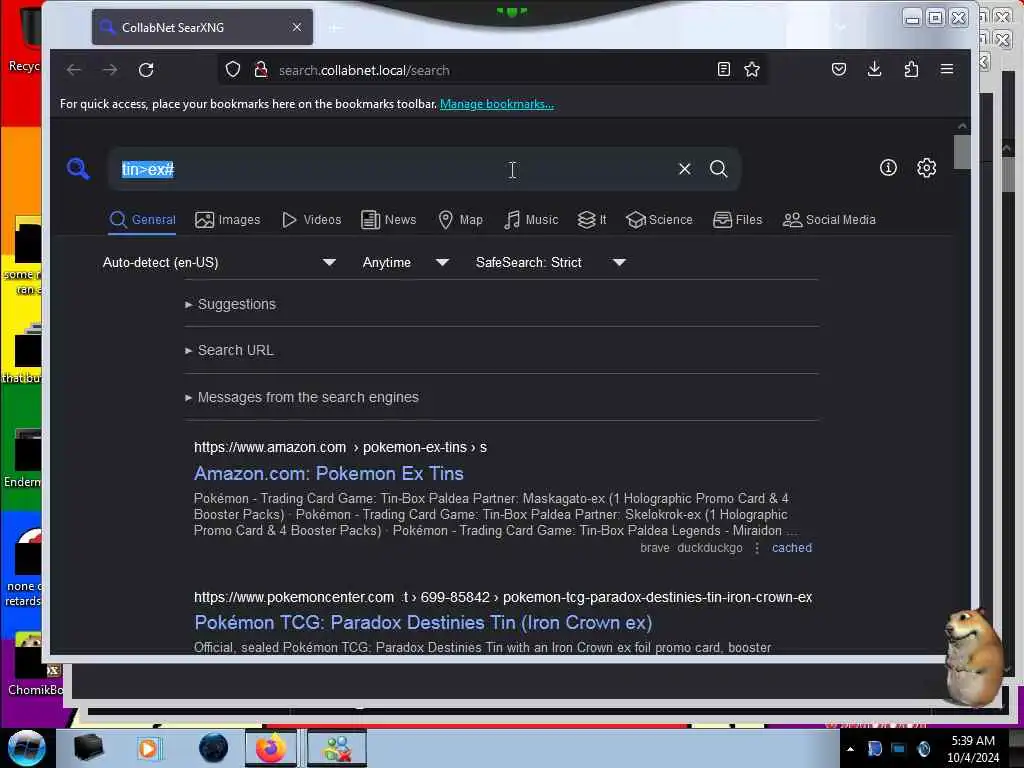
Task: Click the SearXNG logo magnifier
Action: click(x=78, y=168)
